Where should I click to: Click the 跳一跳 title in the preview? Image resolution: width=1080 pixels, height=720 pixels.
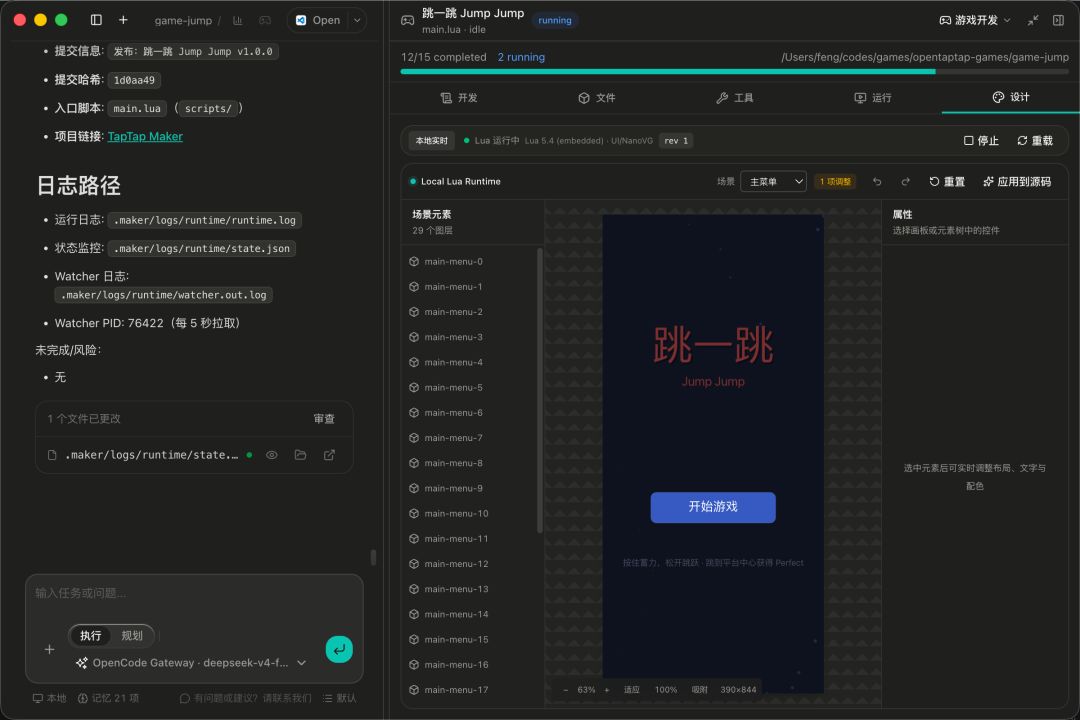click(713, 344)
